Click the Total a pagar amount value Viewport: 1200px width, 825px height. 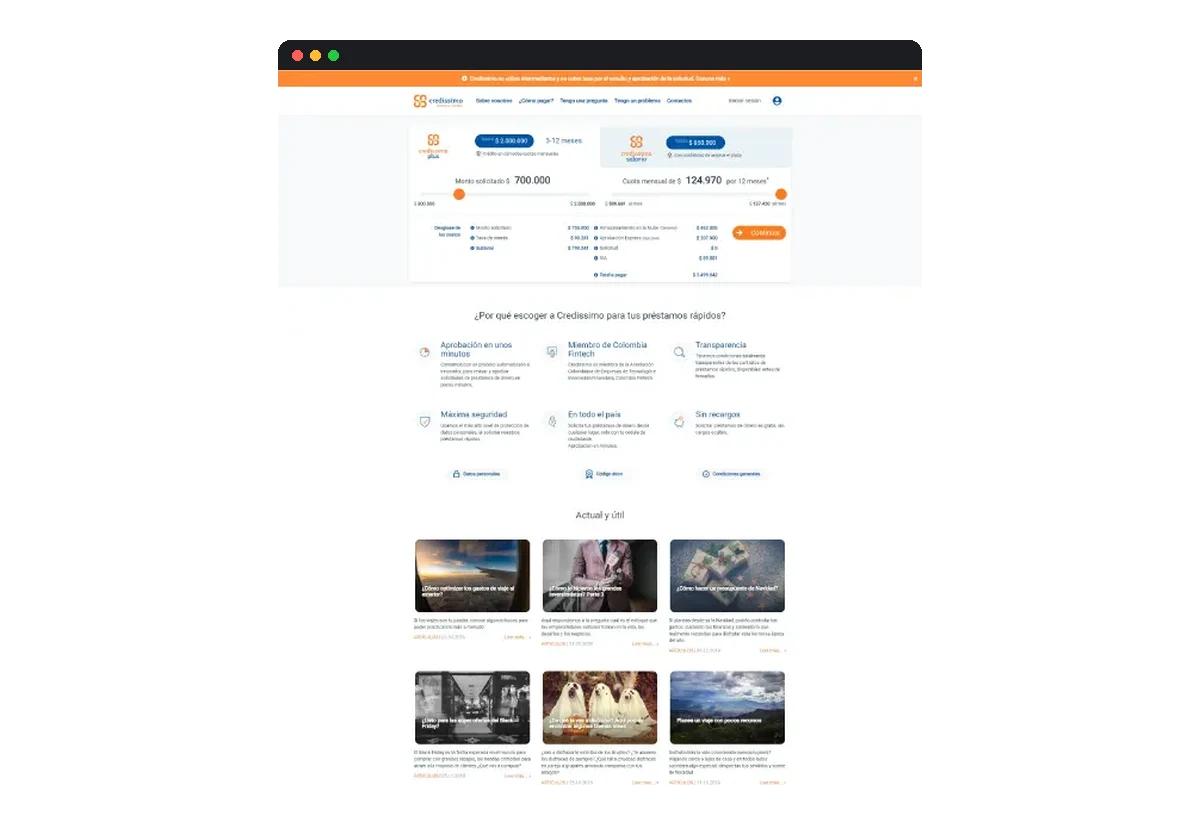click(705, 274)
